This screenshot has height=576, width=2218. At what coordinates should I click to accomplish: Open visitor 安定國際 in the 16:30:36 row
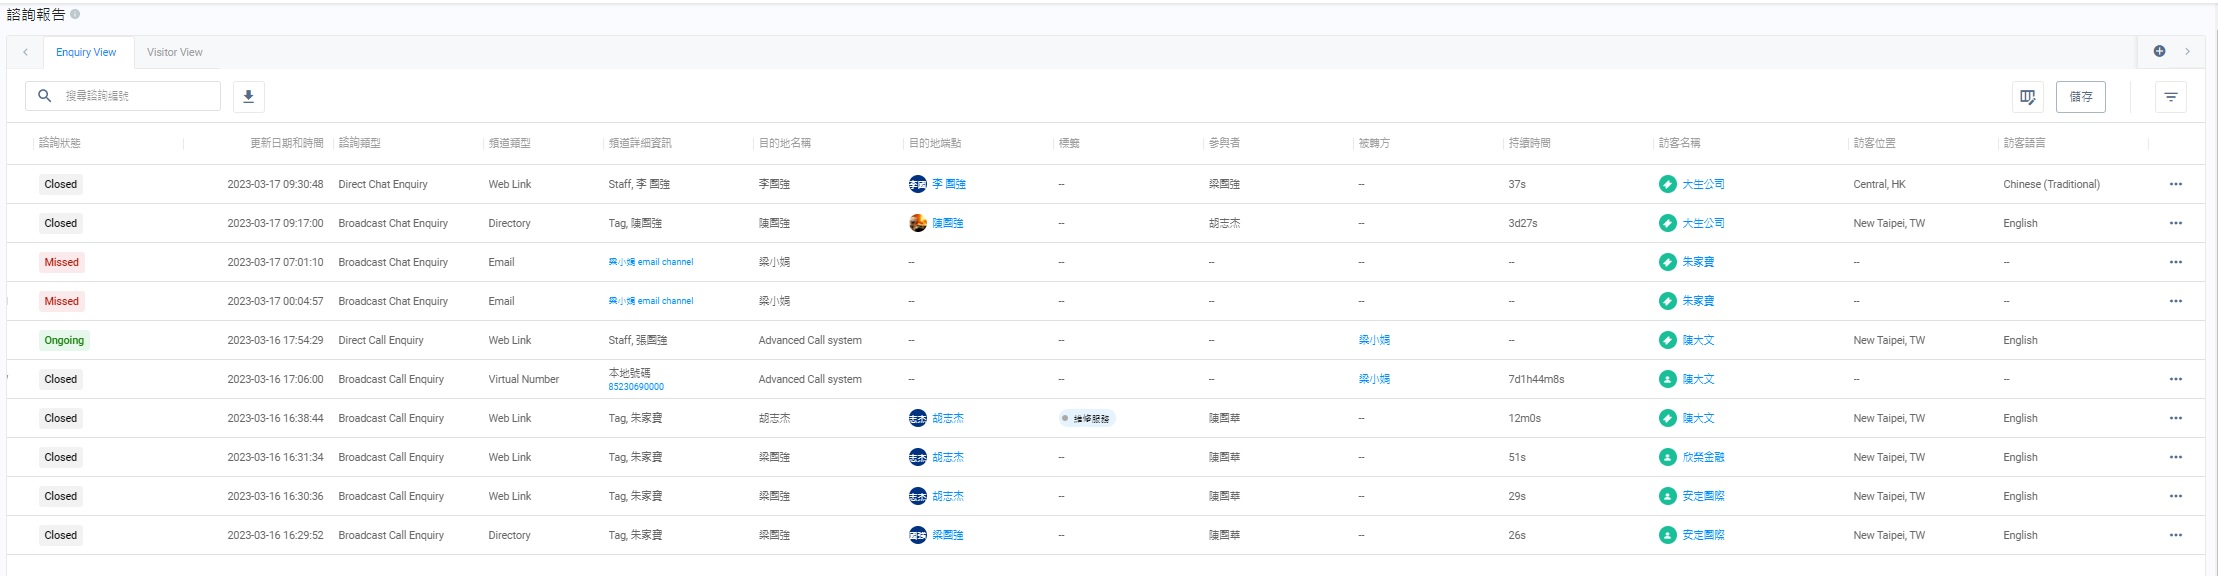click(x=1702, y=496)
